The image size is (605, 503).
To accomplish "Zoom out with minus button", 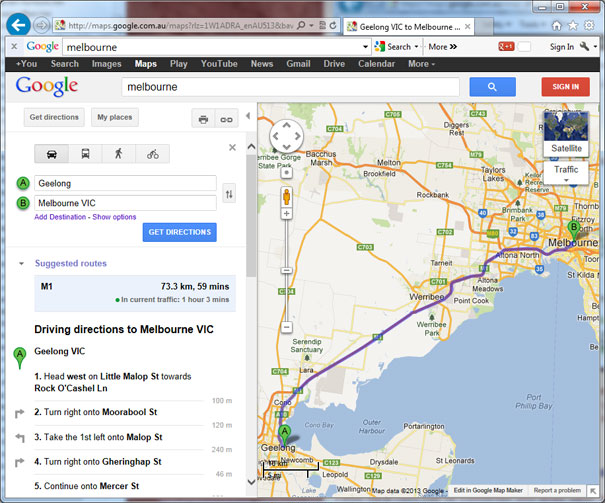I will click(286, 327).
